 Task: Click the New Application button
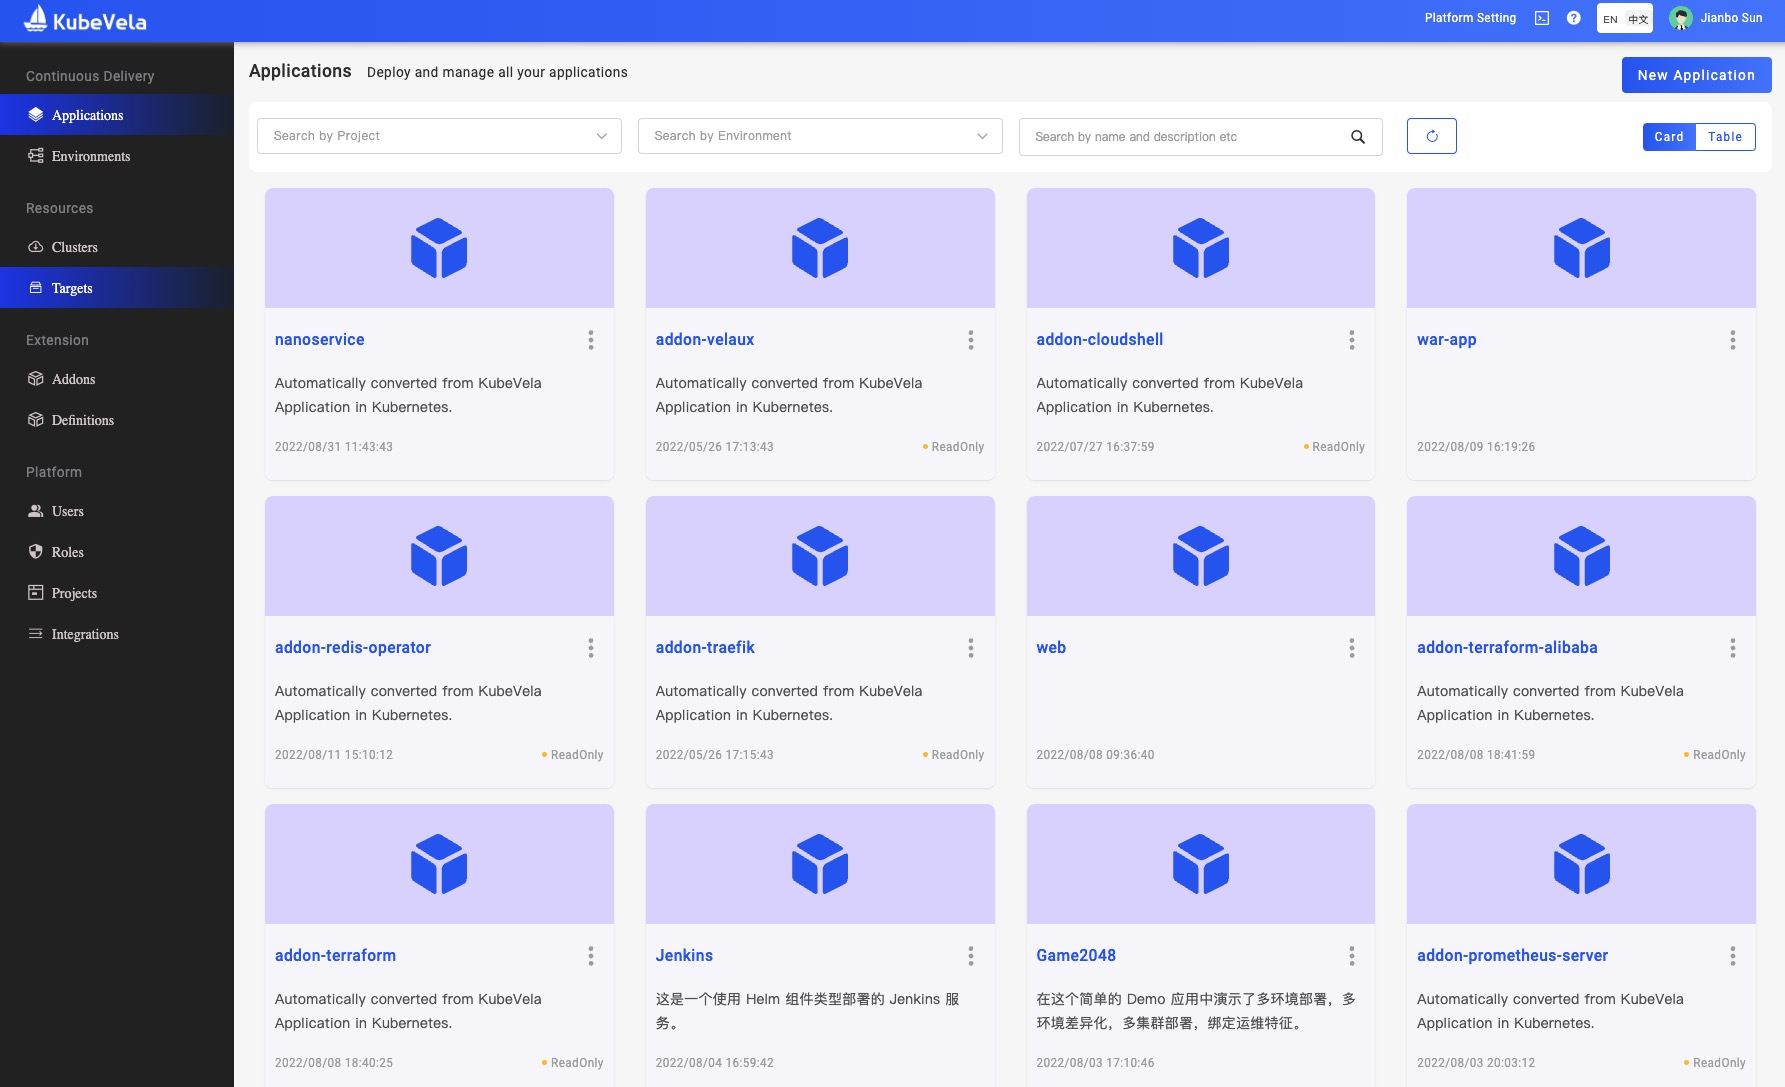point(1696,75)
